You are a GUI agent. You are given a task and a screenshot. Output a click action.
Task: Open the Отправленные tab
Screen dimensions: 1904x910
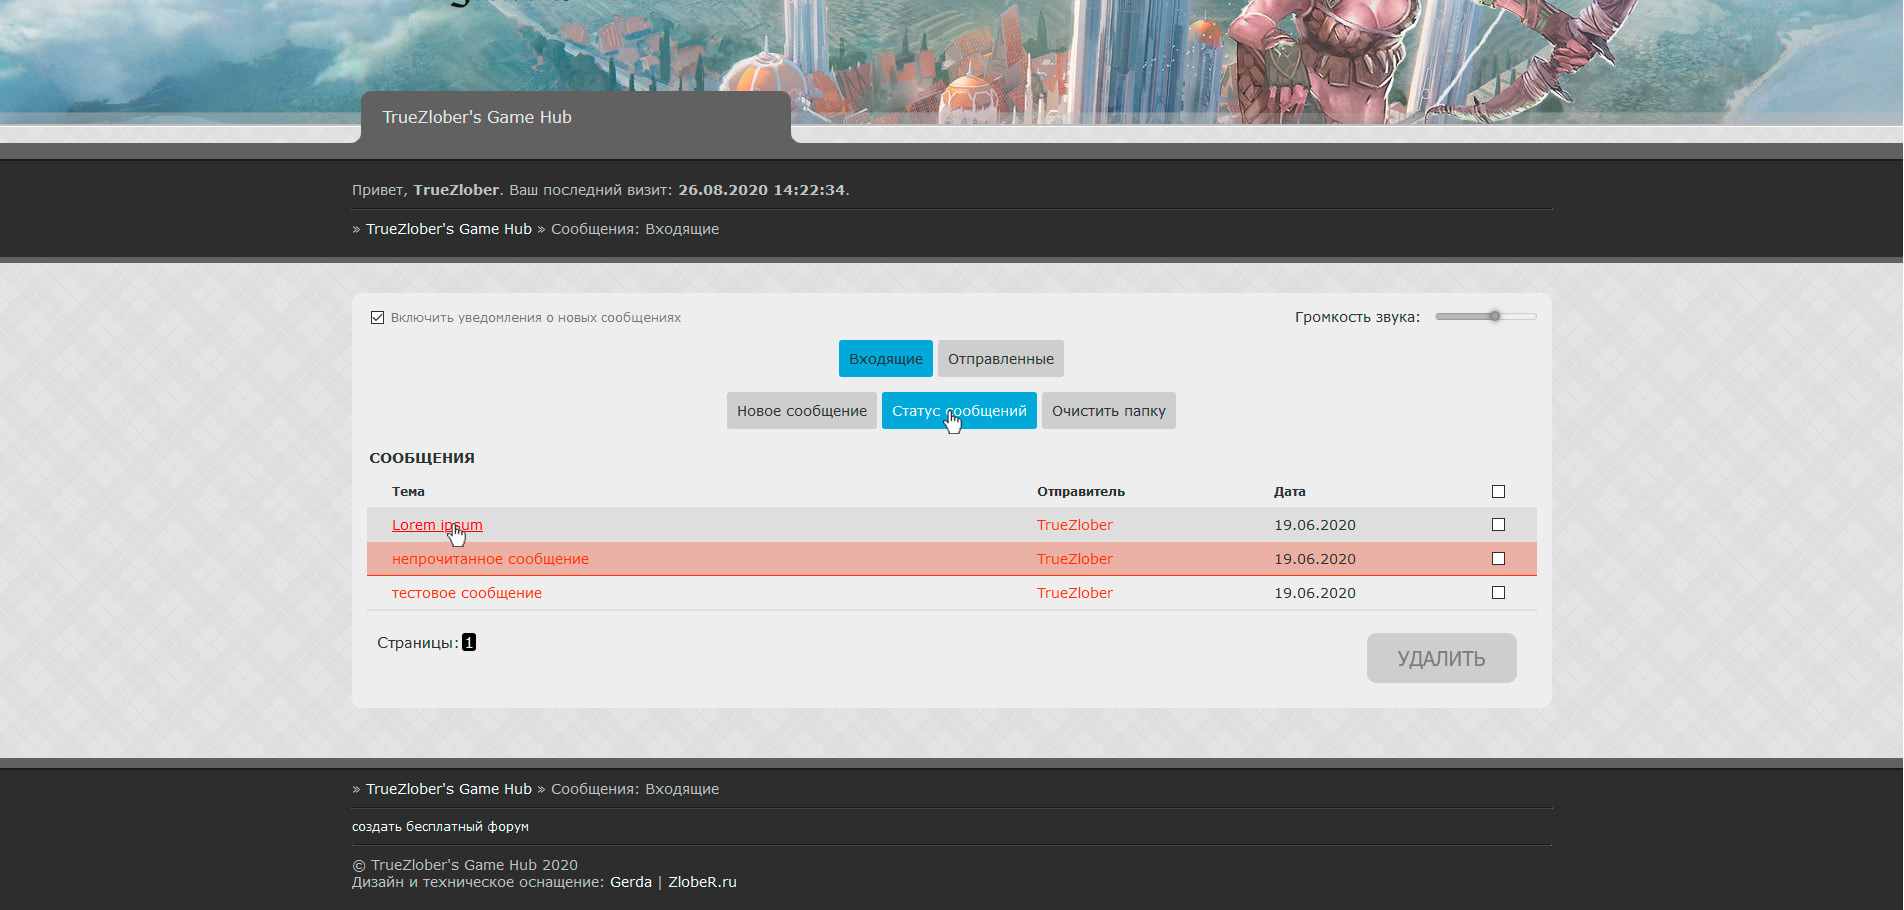[x=1000, y=359]
